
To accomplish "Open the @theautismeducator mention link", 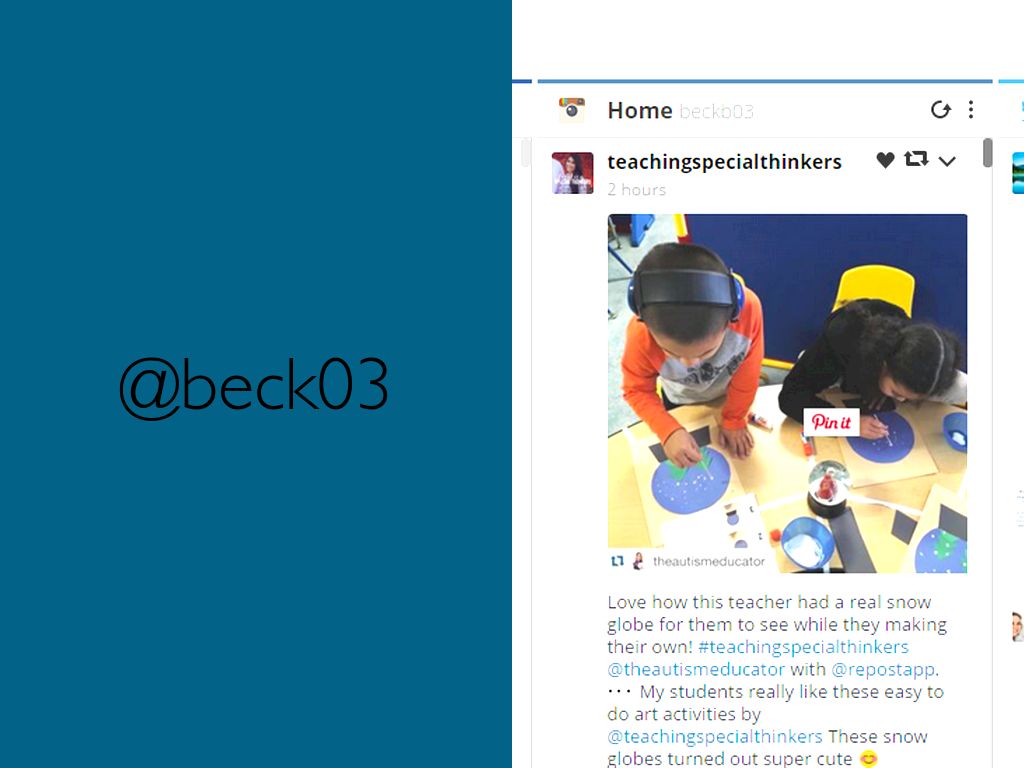I will [x=696, y=669].
